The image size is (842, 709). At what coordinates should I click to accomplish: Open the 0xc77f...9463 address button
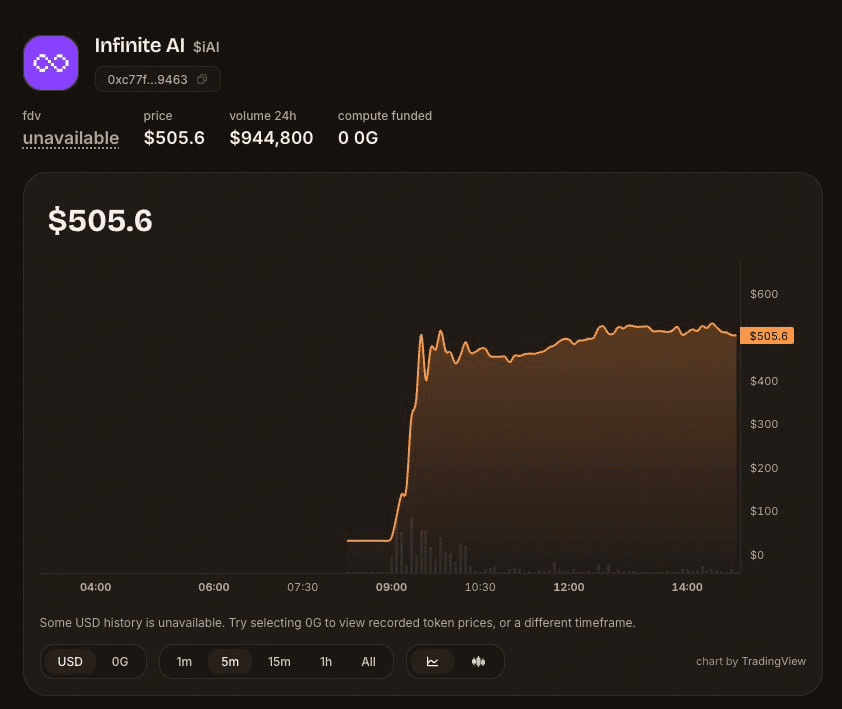click(x=157, y=79)
